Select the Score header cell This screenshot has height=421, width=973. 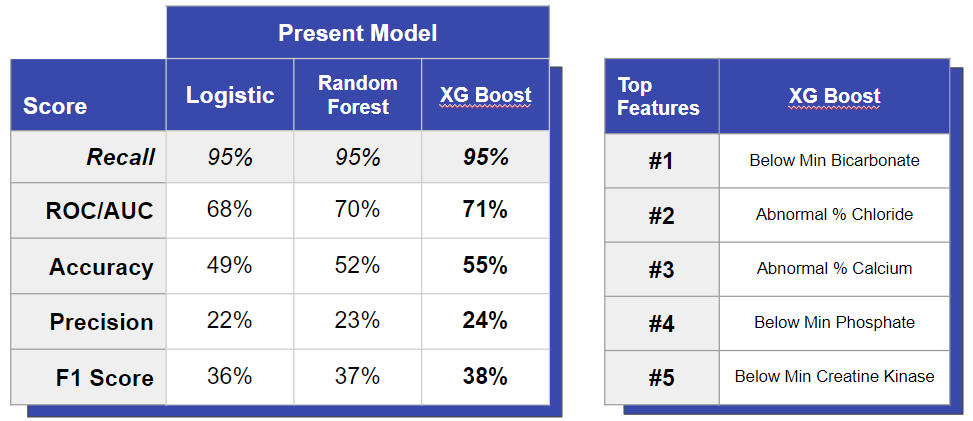point(55,106)
